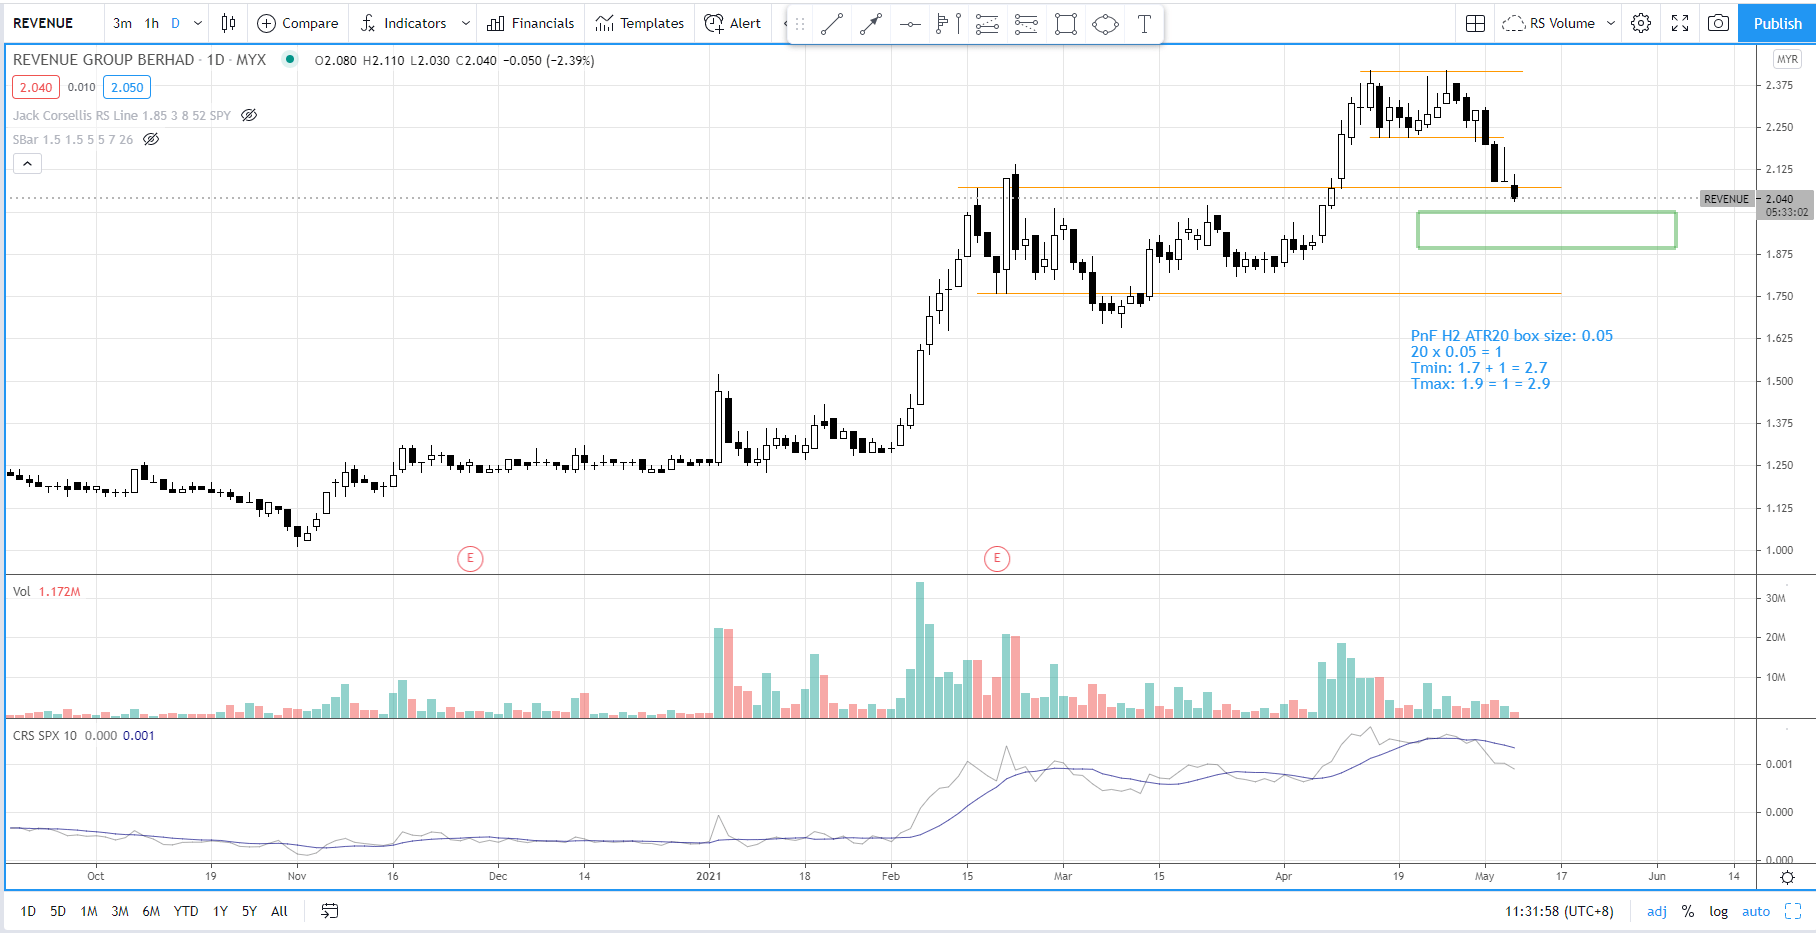This screenshot has width=1816, height=933.
Task: Open the Financials menu
Action: 531,23
